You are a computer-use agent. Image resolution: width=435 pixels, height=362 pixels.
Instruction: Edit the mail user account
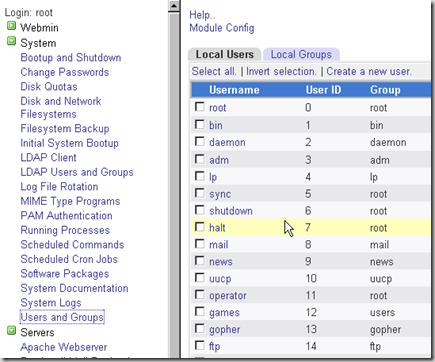click(x=219, y=245)
